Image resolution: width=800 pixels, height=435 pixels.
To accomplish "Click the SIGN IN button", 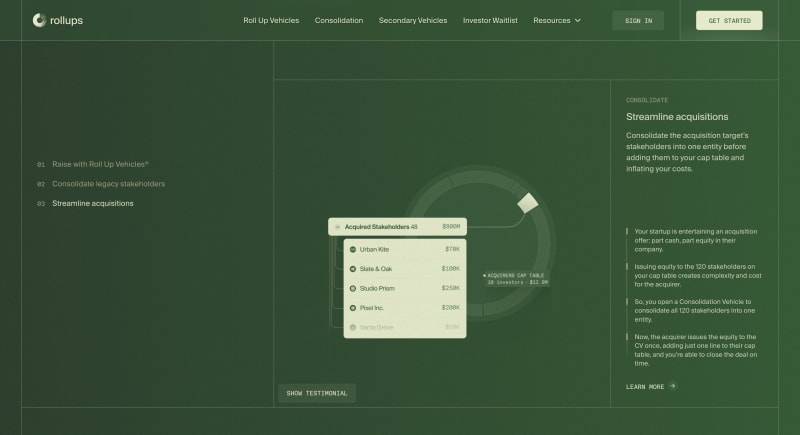I will pyautogui.click(x=638, y=20).
